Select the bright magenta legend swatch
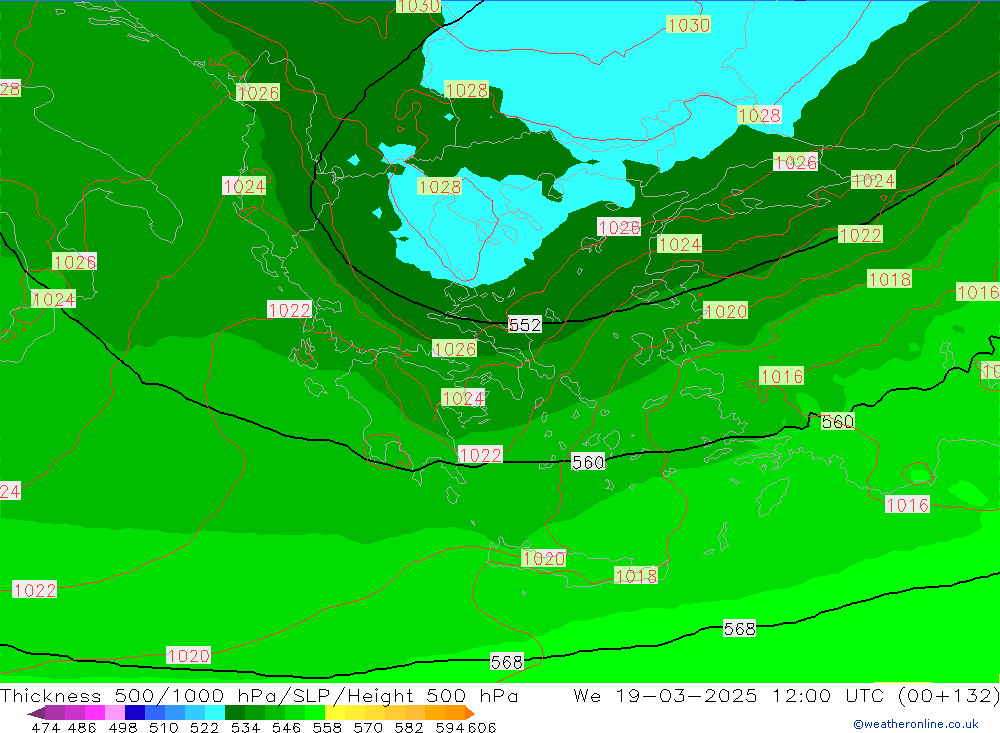 click(94, 712)
